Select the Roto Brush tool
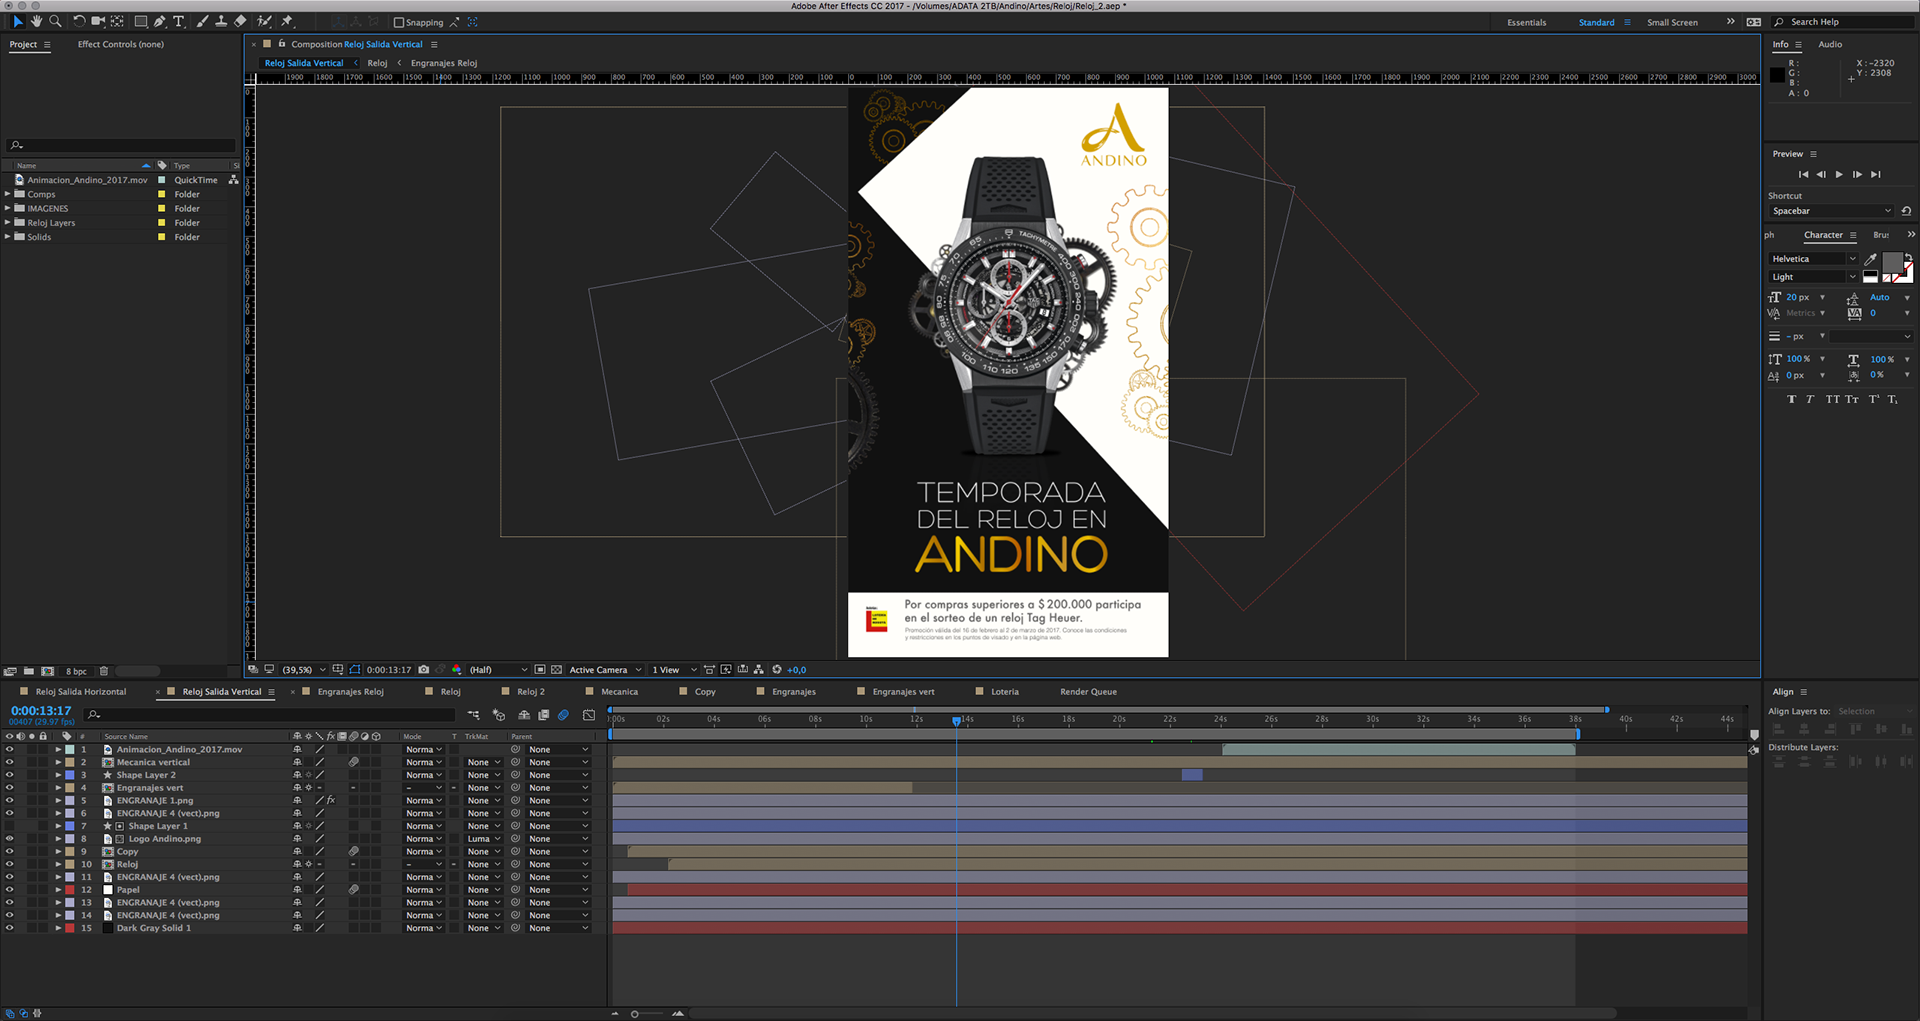The height and width of the screenshot is (1021, 1920). (x=264, y=21)
